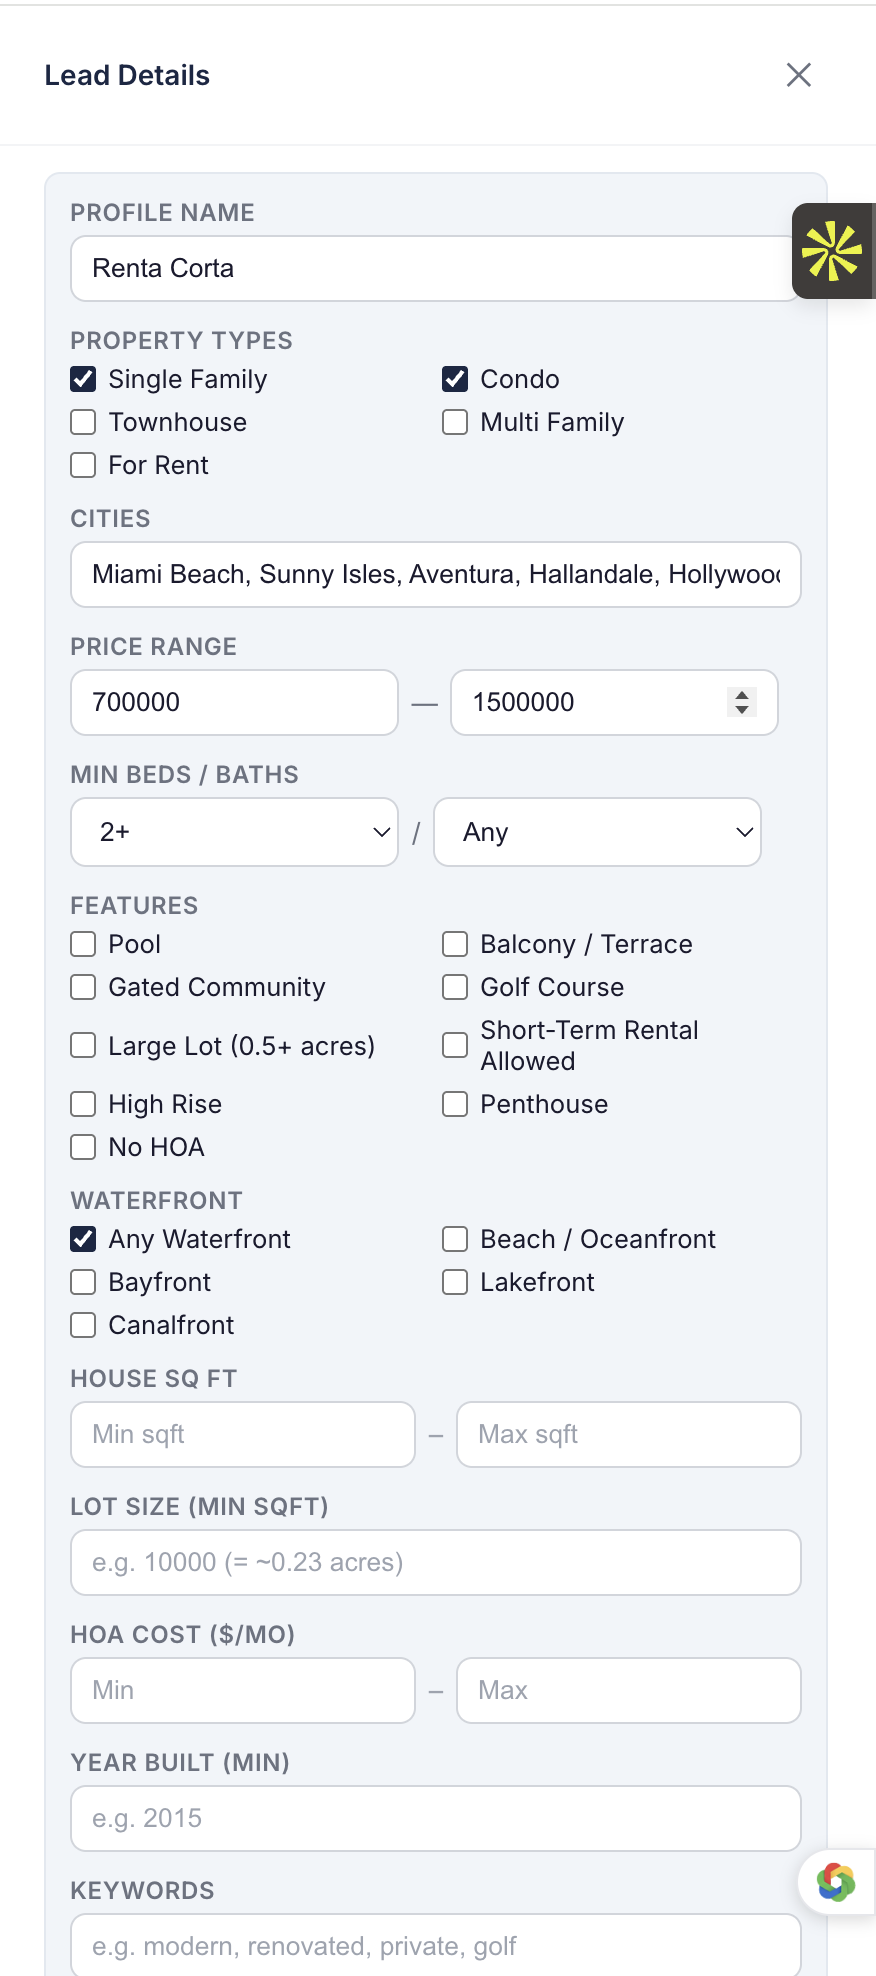This screenshot has width=876, height=1976.
Task: Check the Townhouse property type
Action: [83, 422]
